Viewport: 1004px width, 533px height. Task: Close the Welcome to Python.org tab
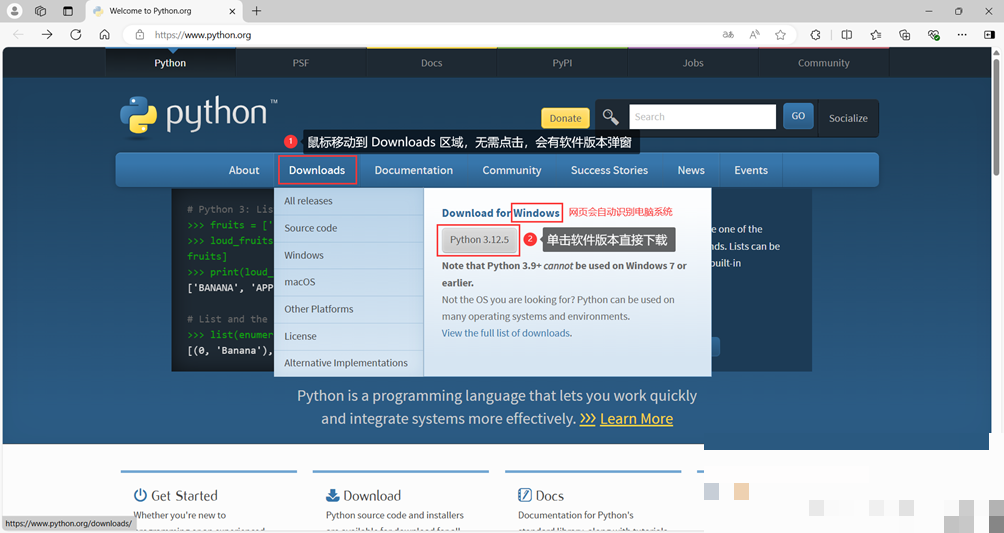pyautogui.click(x=232, y=11)
